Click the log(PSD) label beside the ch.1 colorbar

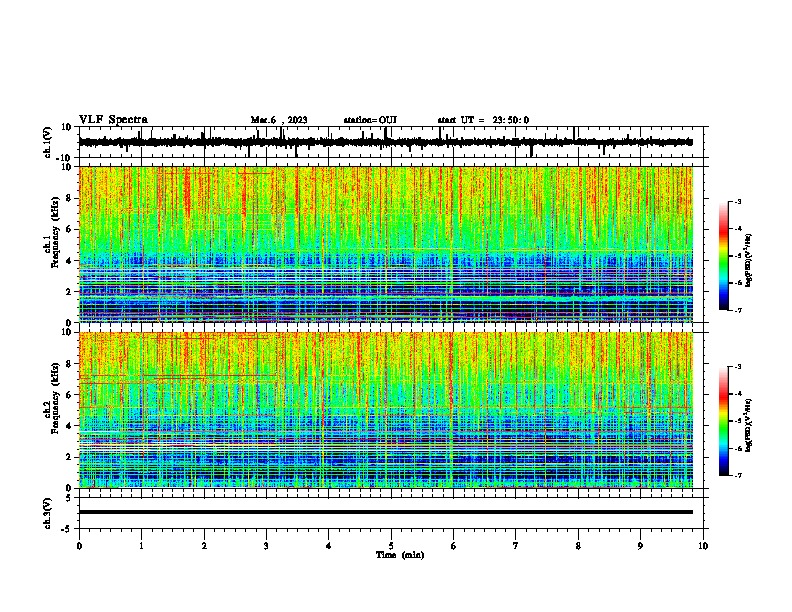click(x=748, y=261)
